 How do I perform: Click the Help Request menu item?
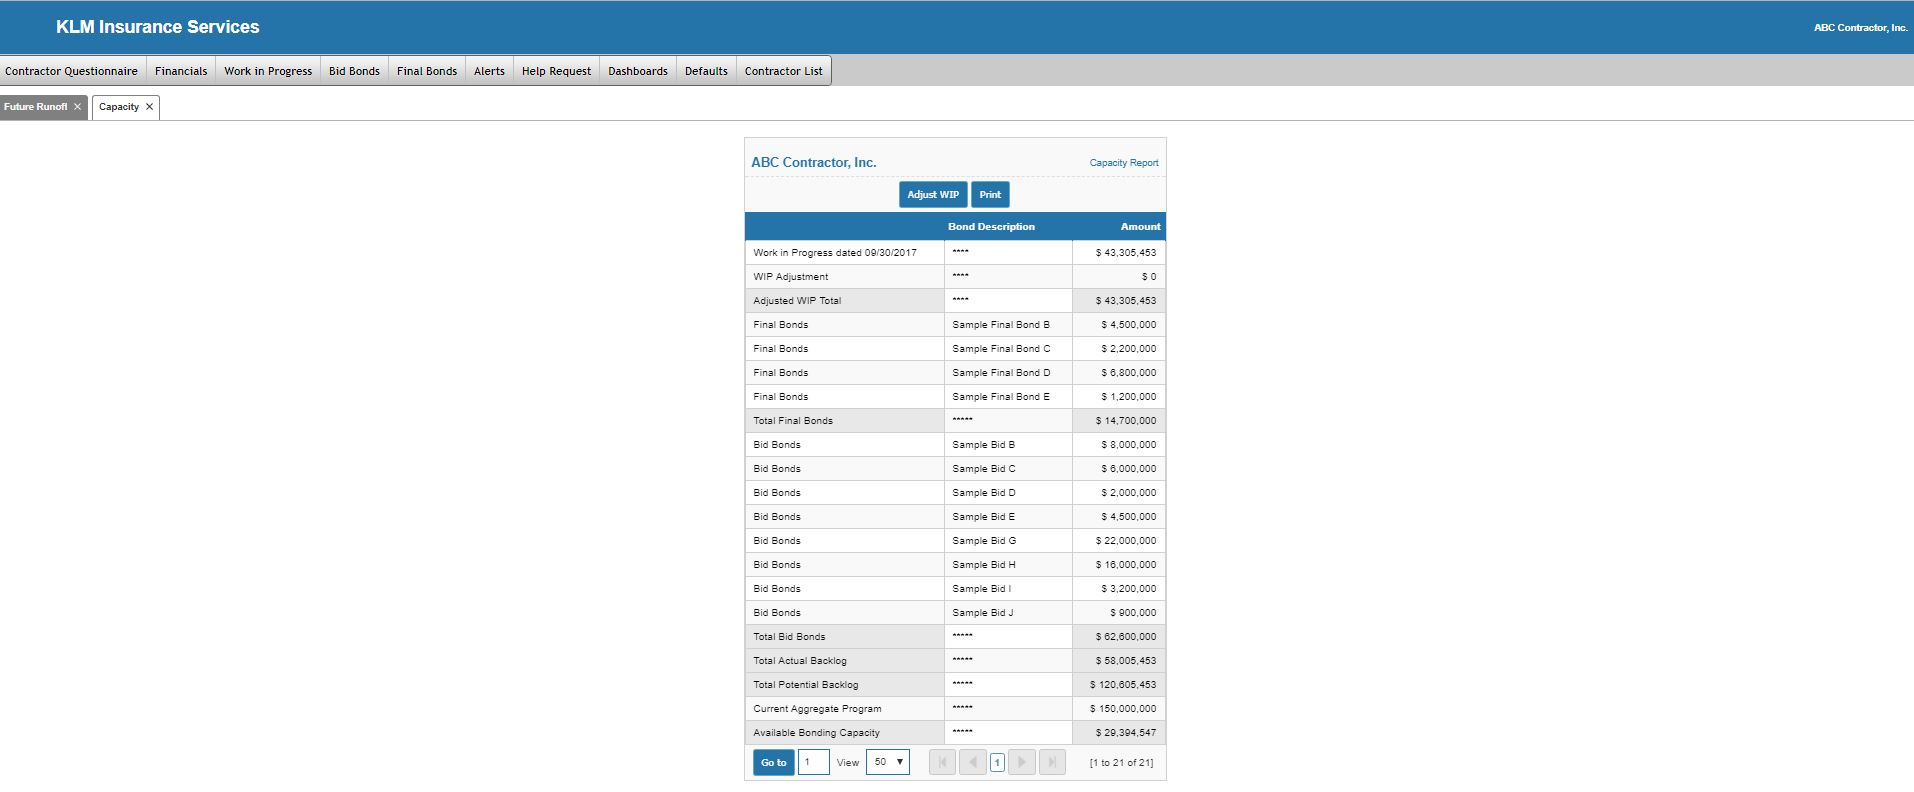tap(556, 71)
